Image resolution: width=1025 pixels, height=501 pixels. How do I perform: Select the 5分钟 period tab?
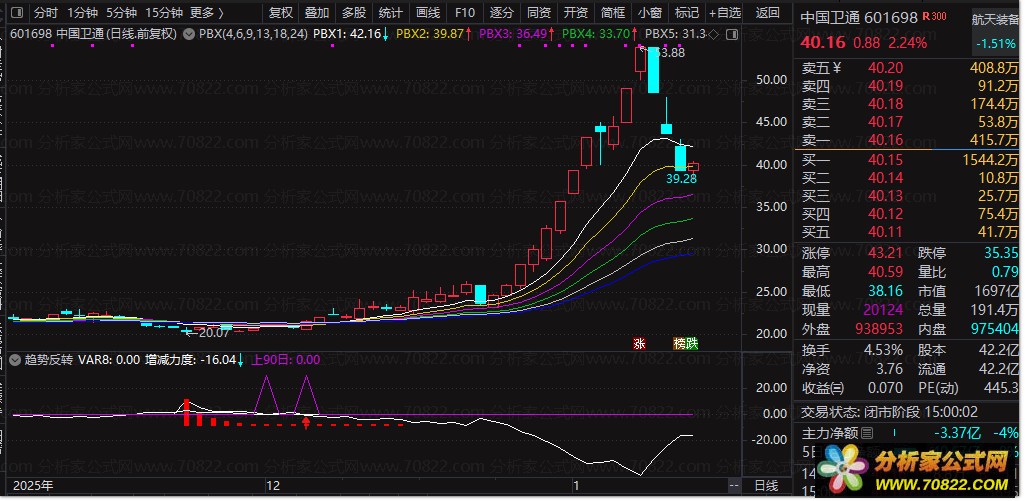[x=122, y=12]
